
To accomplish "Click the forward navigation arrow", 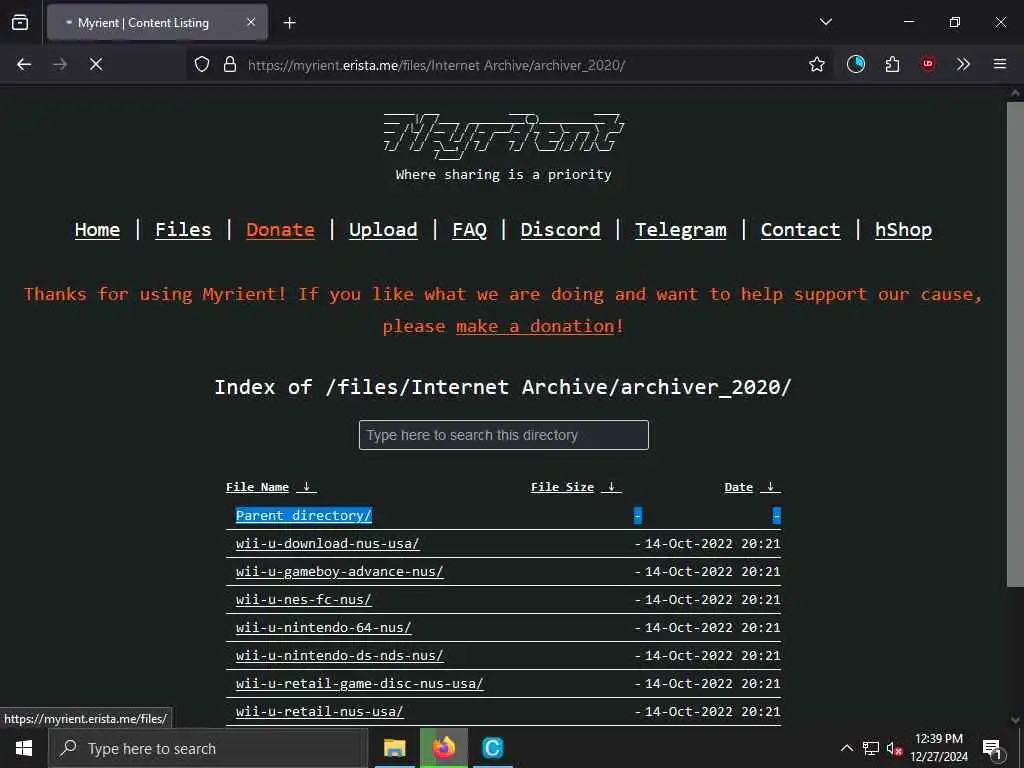I will [60, 64].
